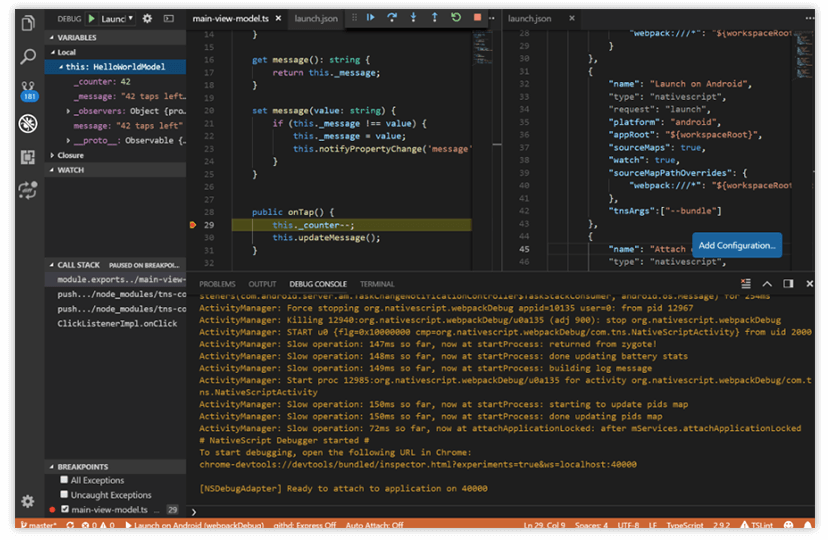Open the Explorer view in the activity bar
This screenshot has width=828, height=540.
click(28, 23)
